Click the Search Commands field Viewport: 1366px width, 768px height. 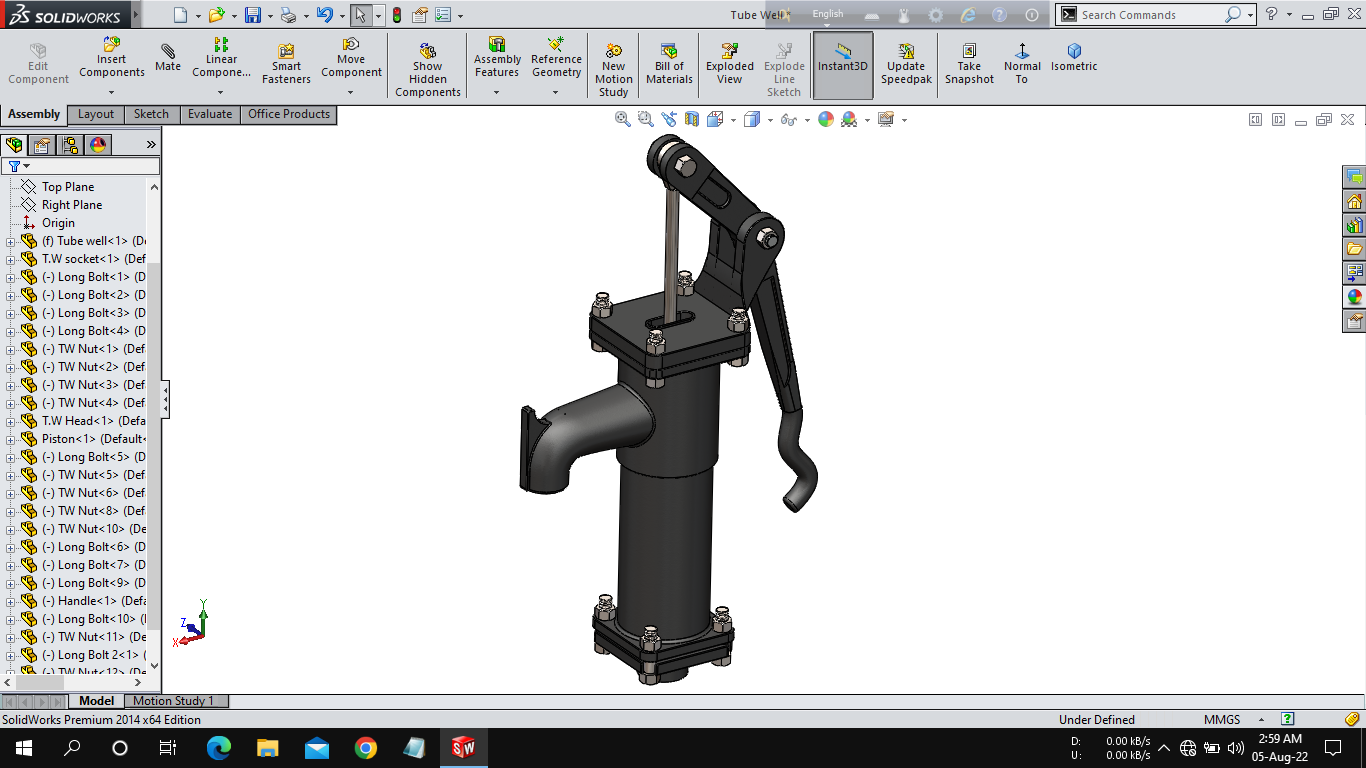pos(1150,15)
